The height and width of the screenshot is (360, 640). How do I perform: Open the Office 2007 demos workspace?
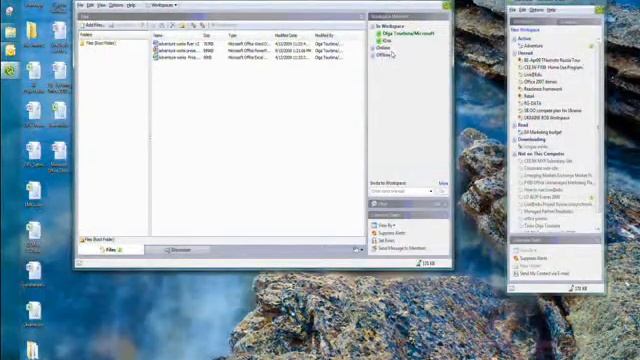click(538, 82)
